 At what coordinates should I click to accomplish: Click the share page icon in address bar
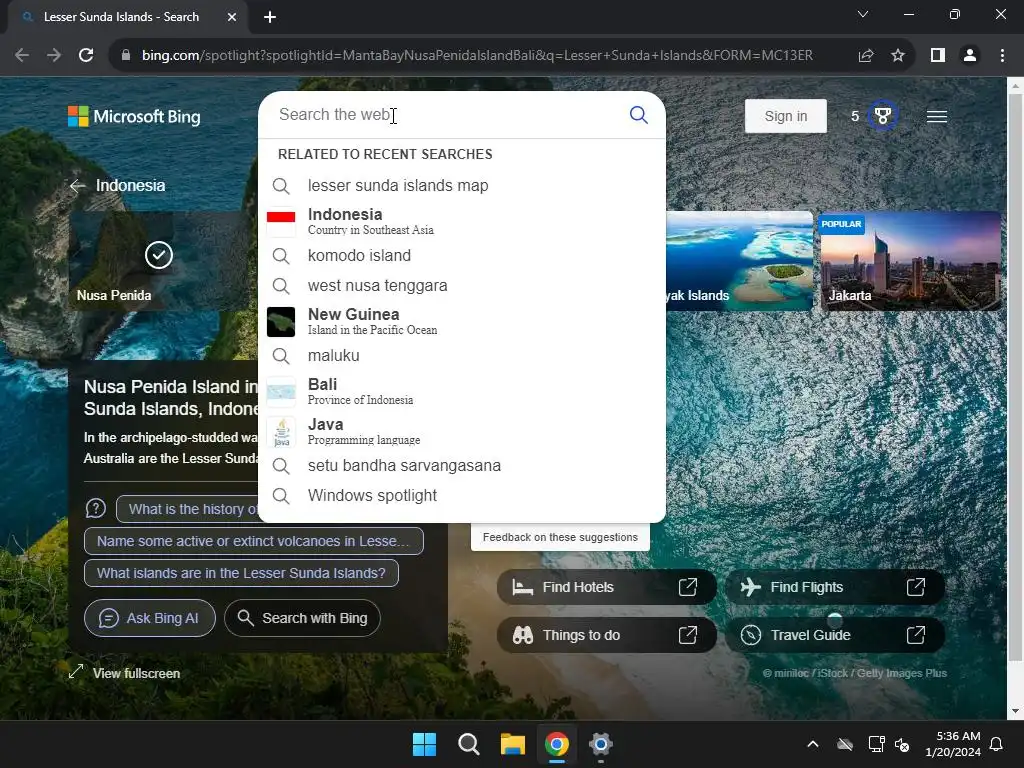tap(866, 56)
